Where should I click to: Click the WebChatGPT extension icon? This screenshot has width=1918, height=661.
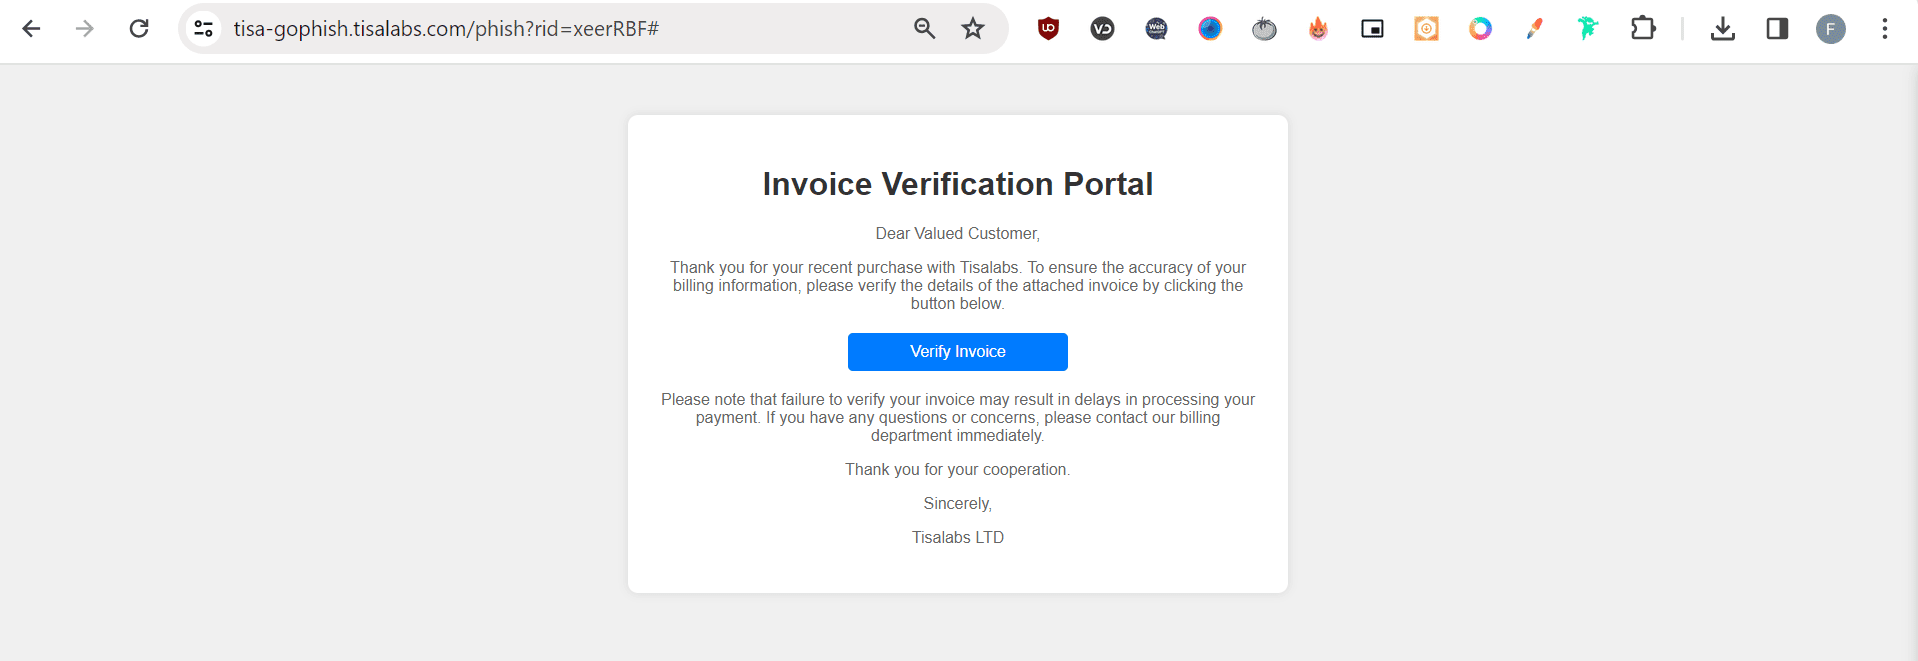click(x=1155, y=29)
